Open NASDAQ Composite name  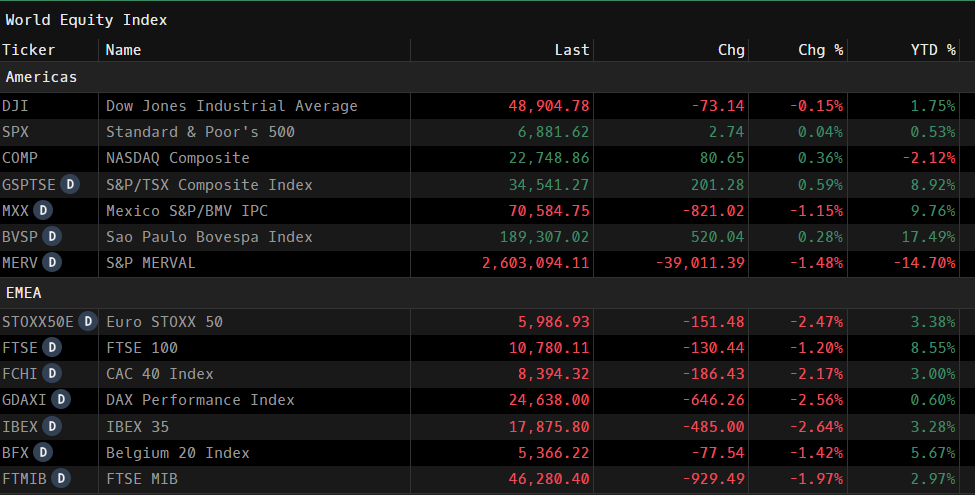178,158
